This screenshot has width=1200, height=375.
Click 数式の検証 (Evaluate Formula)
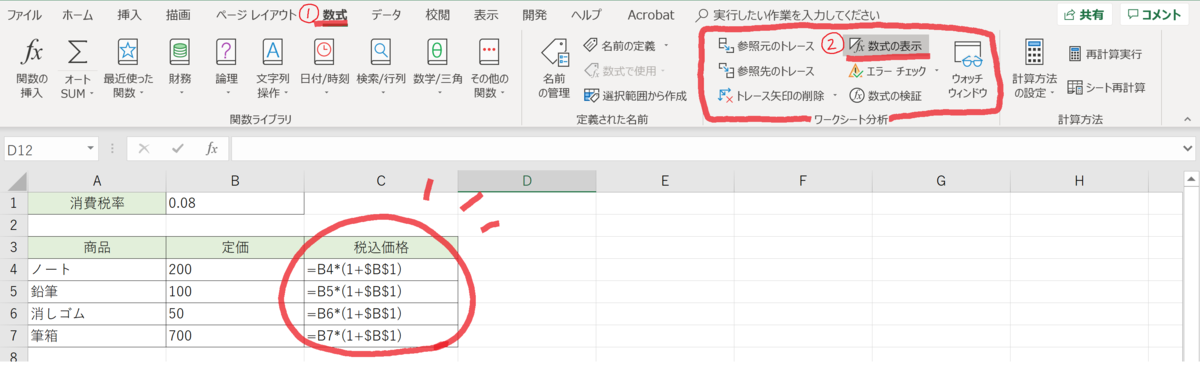[x=885, y=96]
